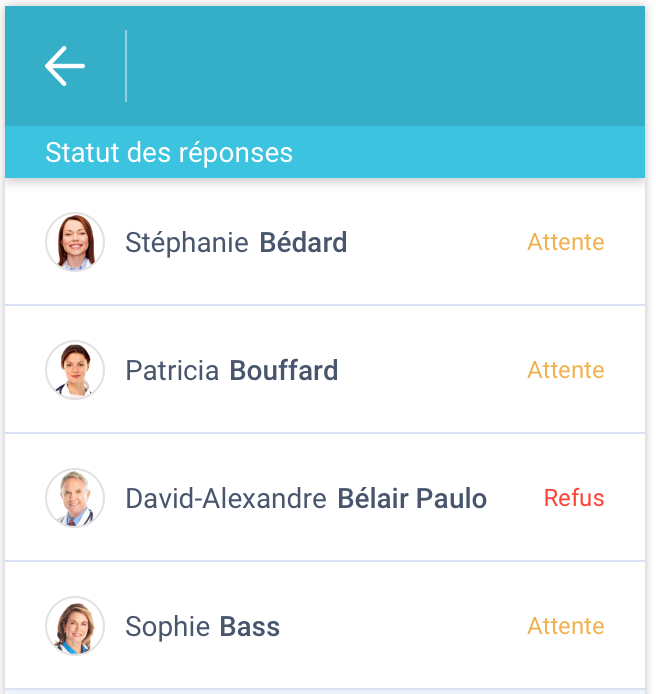This screenshot has width=656, height=694.
Task: Select the first name David-Alexandre
Action: 226,498
